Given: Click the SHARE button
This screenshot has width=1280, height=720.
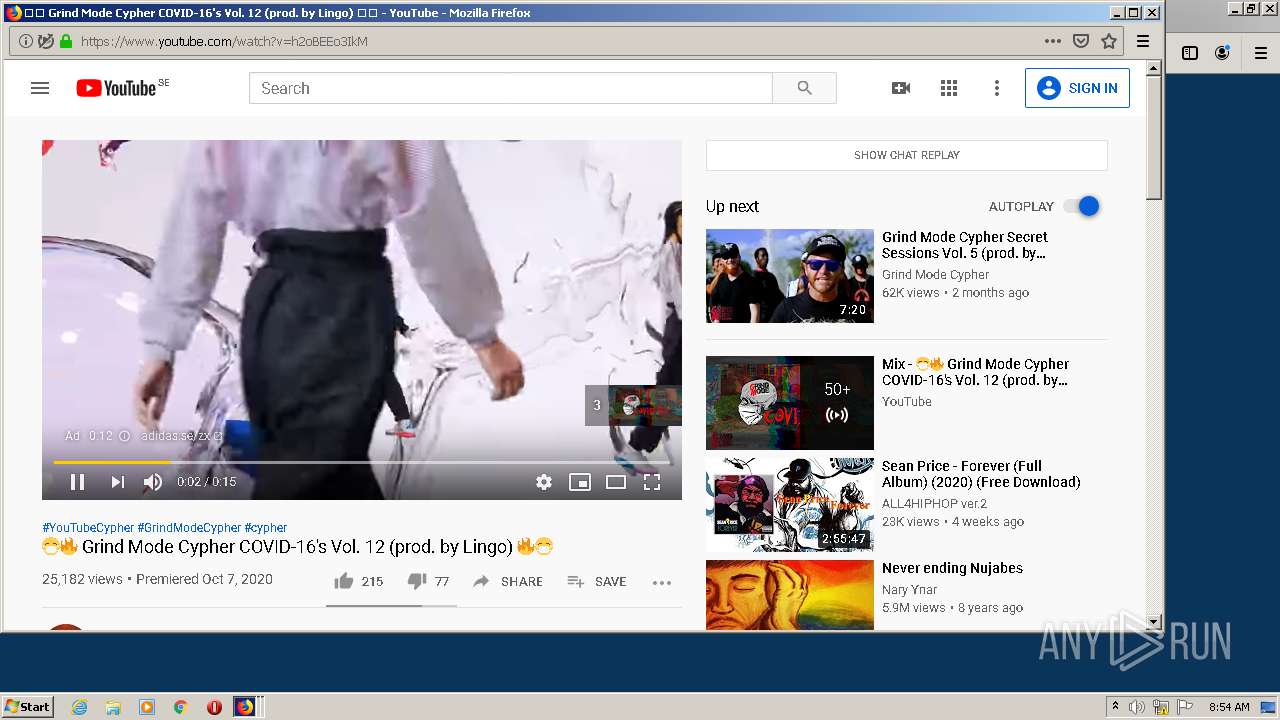Looking at the screenshot, I should tap(508, 581).
